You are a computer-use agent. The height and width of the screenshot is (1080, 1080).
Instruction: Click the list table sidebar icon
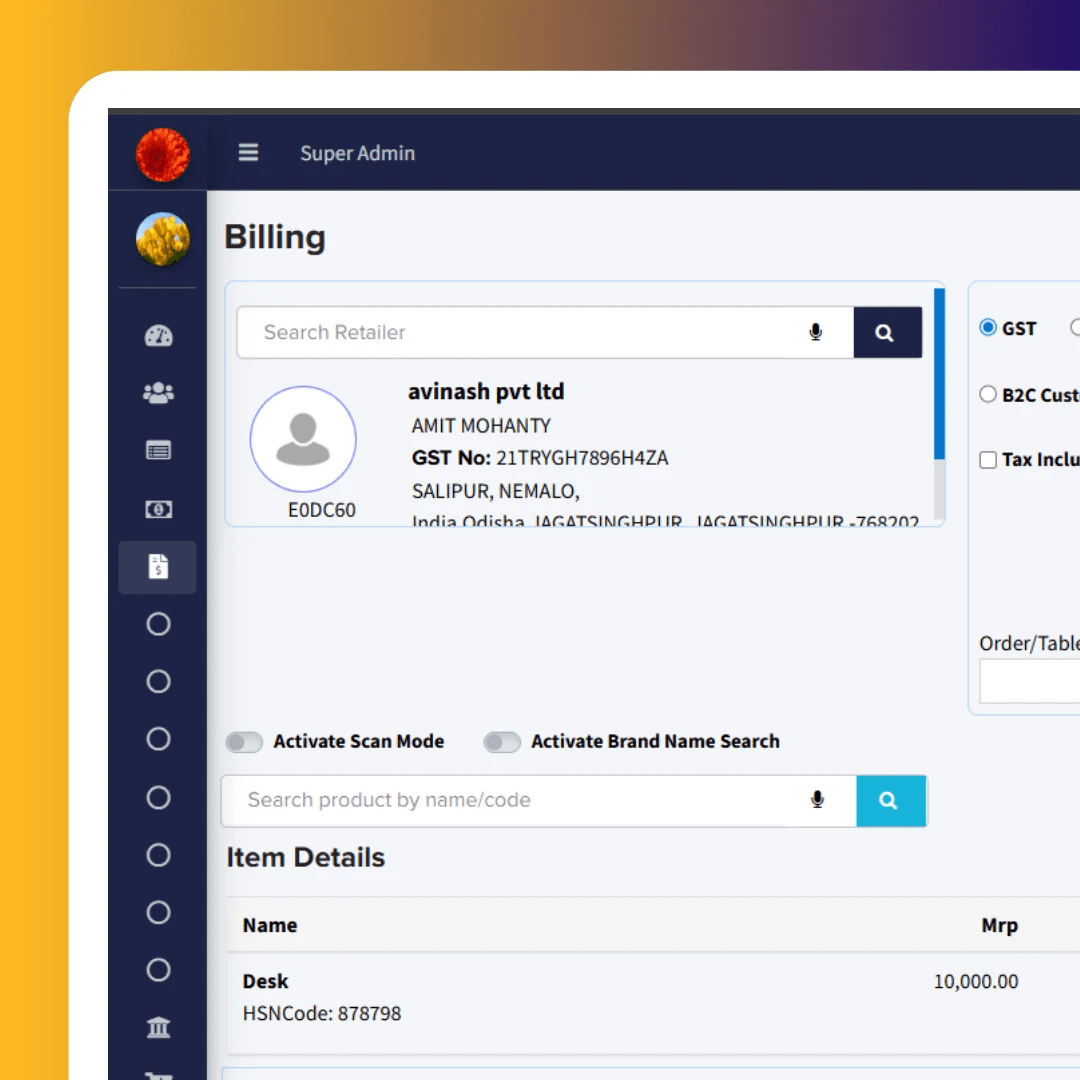point(158,451)
